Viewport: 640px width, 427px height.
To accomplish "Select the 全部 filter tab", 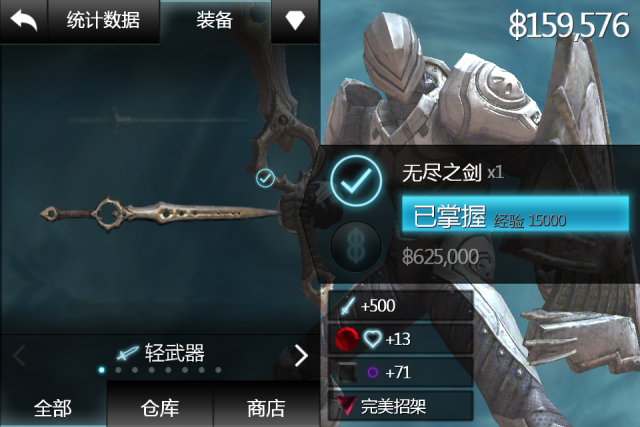I will (x=53, y=407).
